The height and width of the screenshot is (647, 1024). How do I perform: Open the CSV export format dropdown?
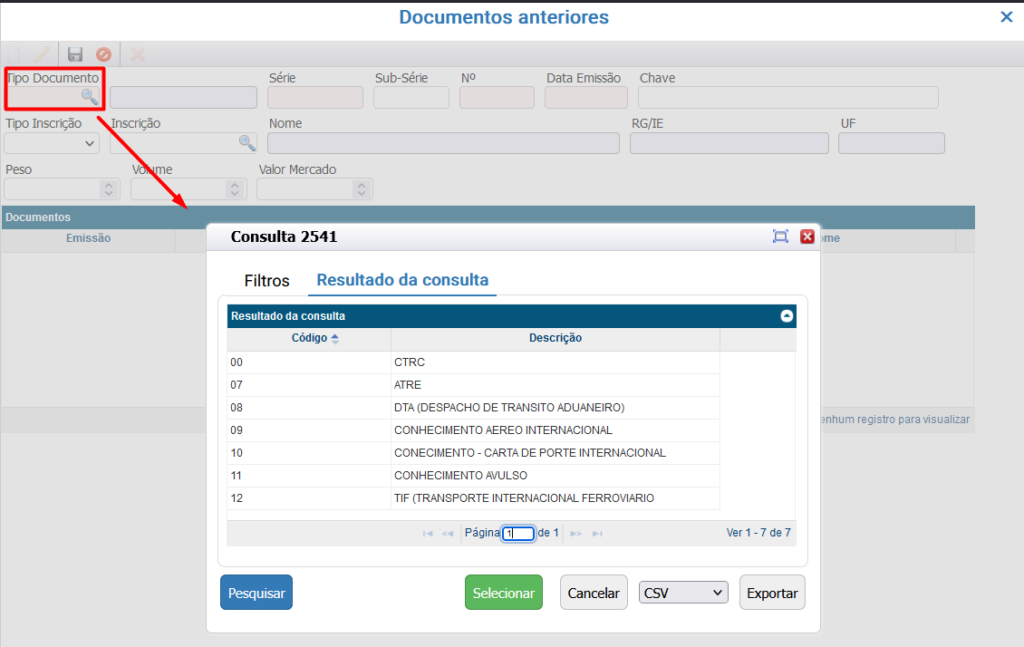[x=684, y=593]
